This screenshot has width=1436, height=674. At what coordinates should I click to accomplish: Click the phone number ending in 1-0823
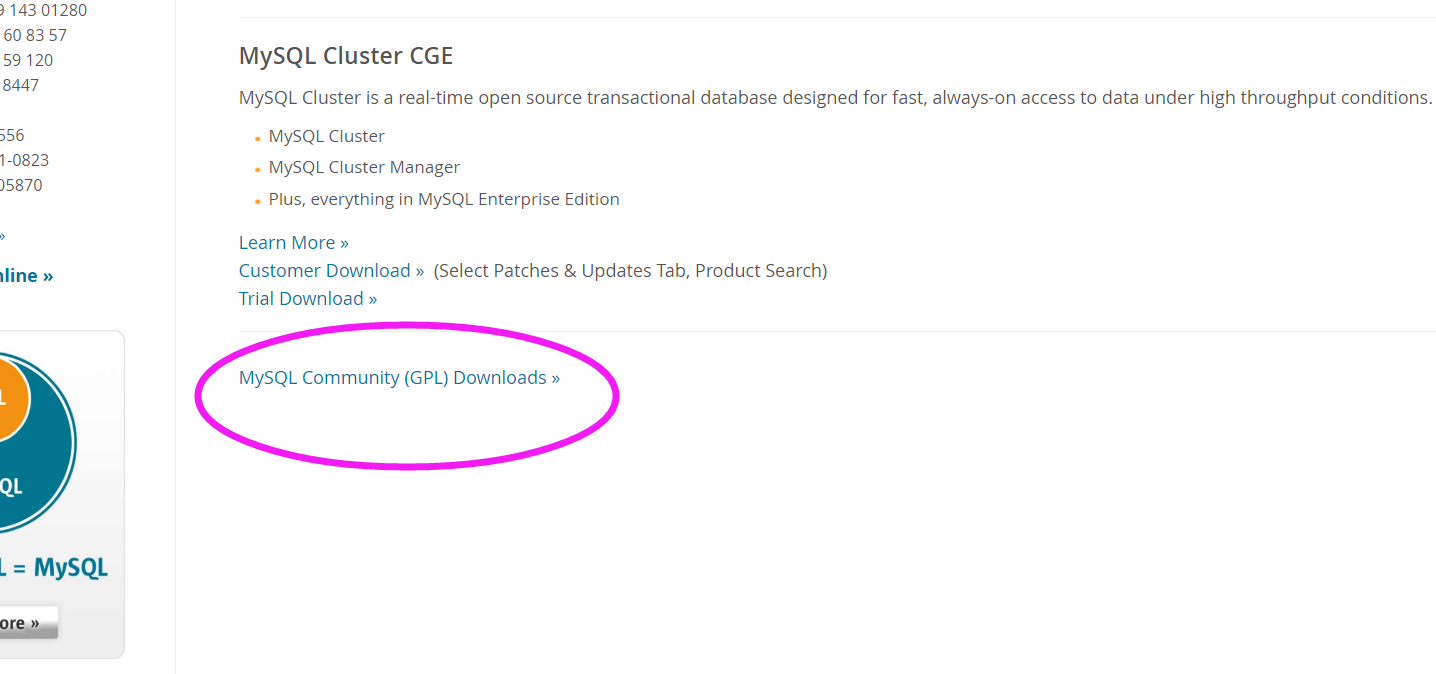point(24,161)
